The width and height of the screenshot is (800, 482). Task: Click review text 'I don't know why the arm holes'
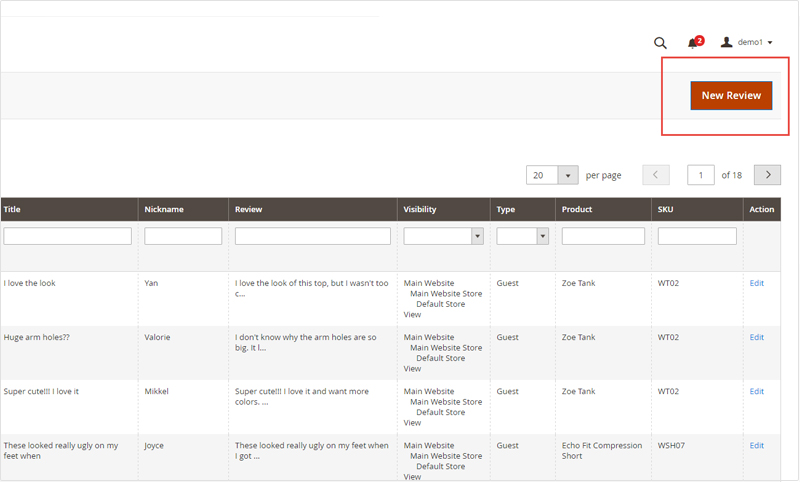point(306,342)
